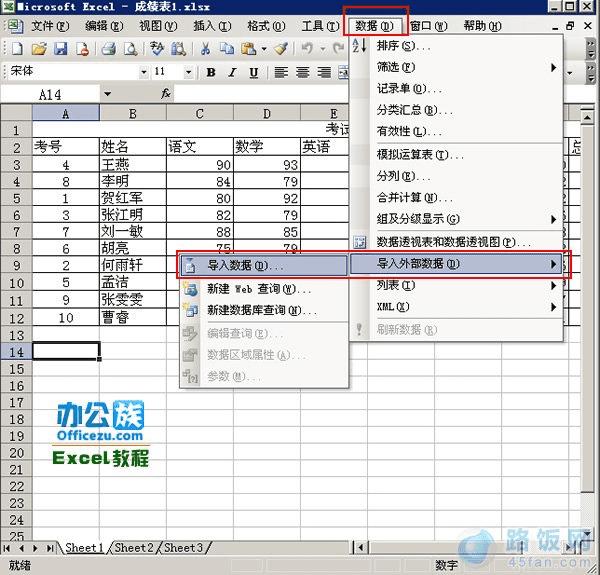
Task: Open the 窗口(W) menu
Action: point(429,26)
